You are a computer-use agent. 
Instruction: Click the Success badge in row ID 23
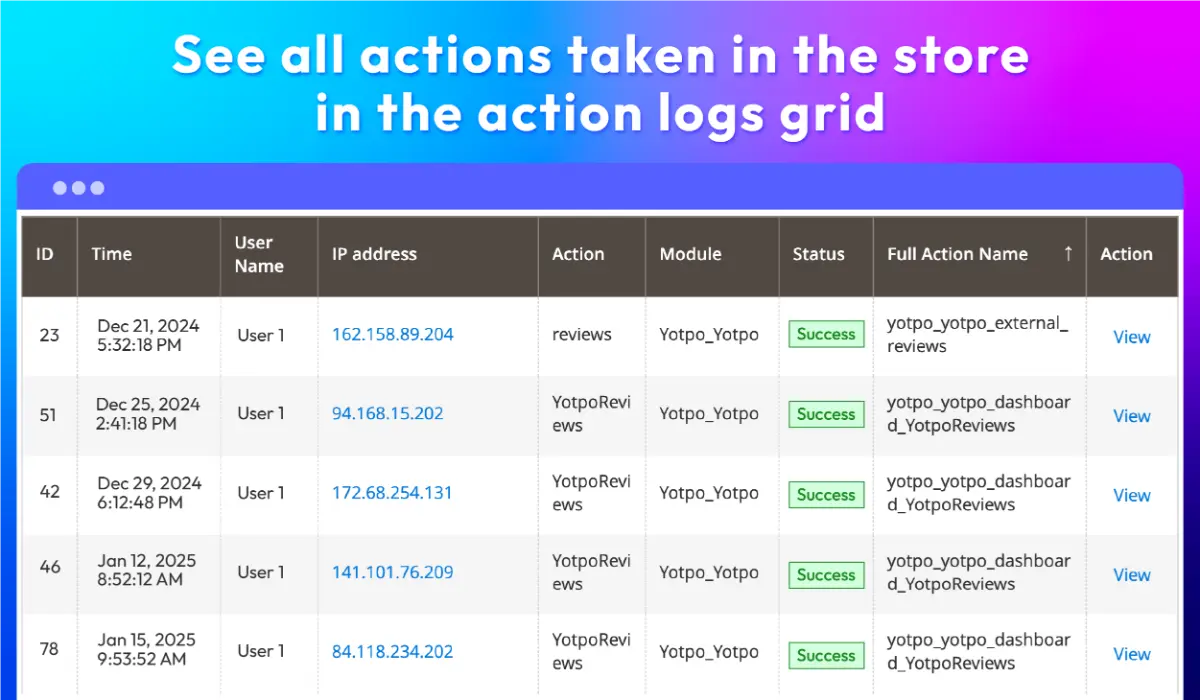[x=826, y=334]
